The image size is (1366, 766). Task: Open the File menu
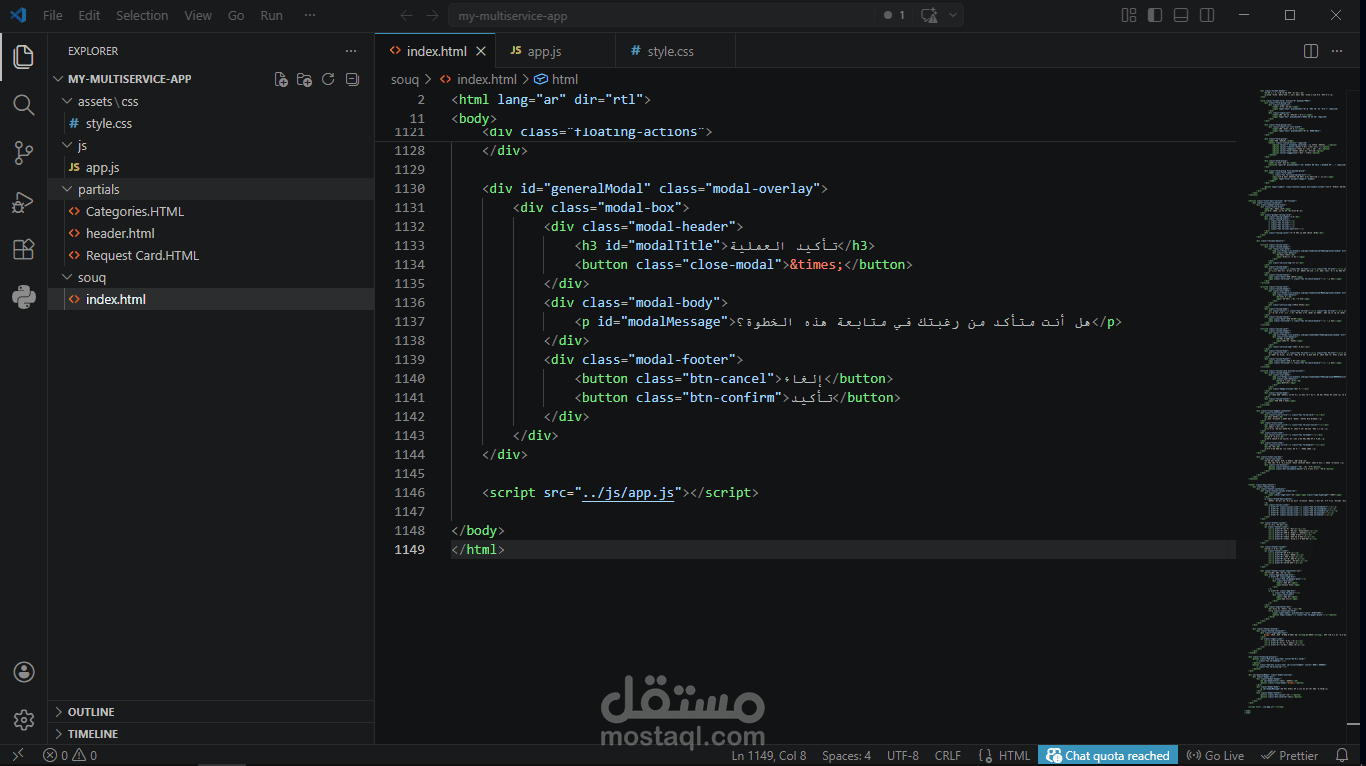52,15
